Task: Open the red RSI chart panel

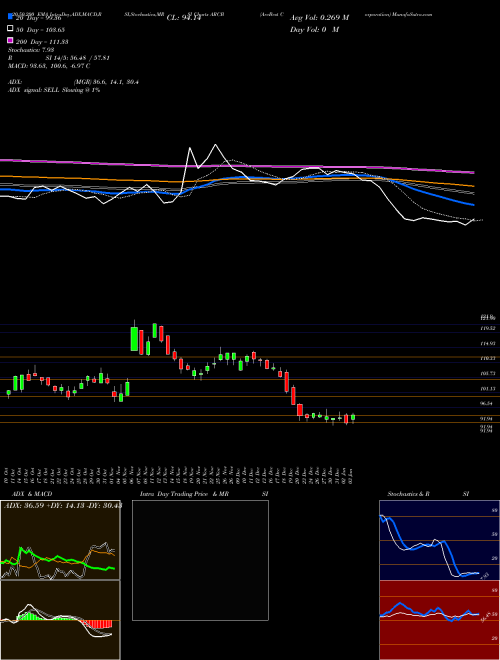Action: pyautogui.click(x=439, y=620)
